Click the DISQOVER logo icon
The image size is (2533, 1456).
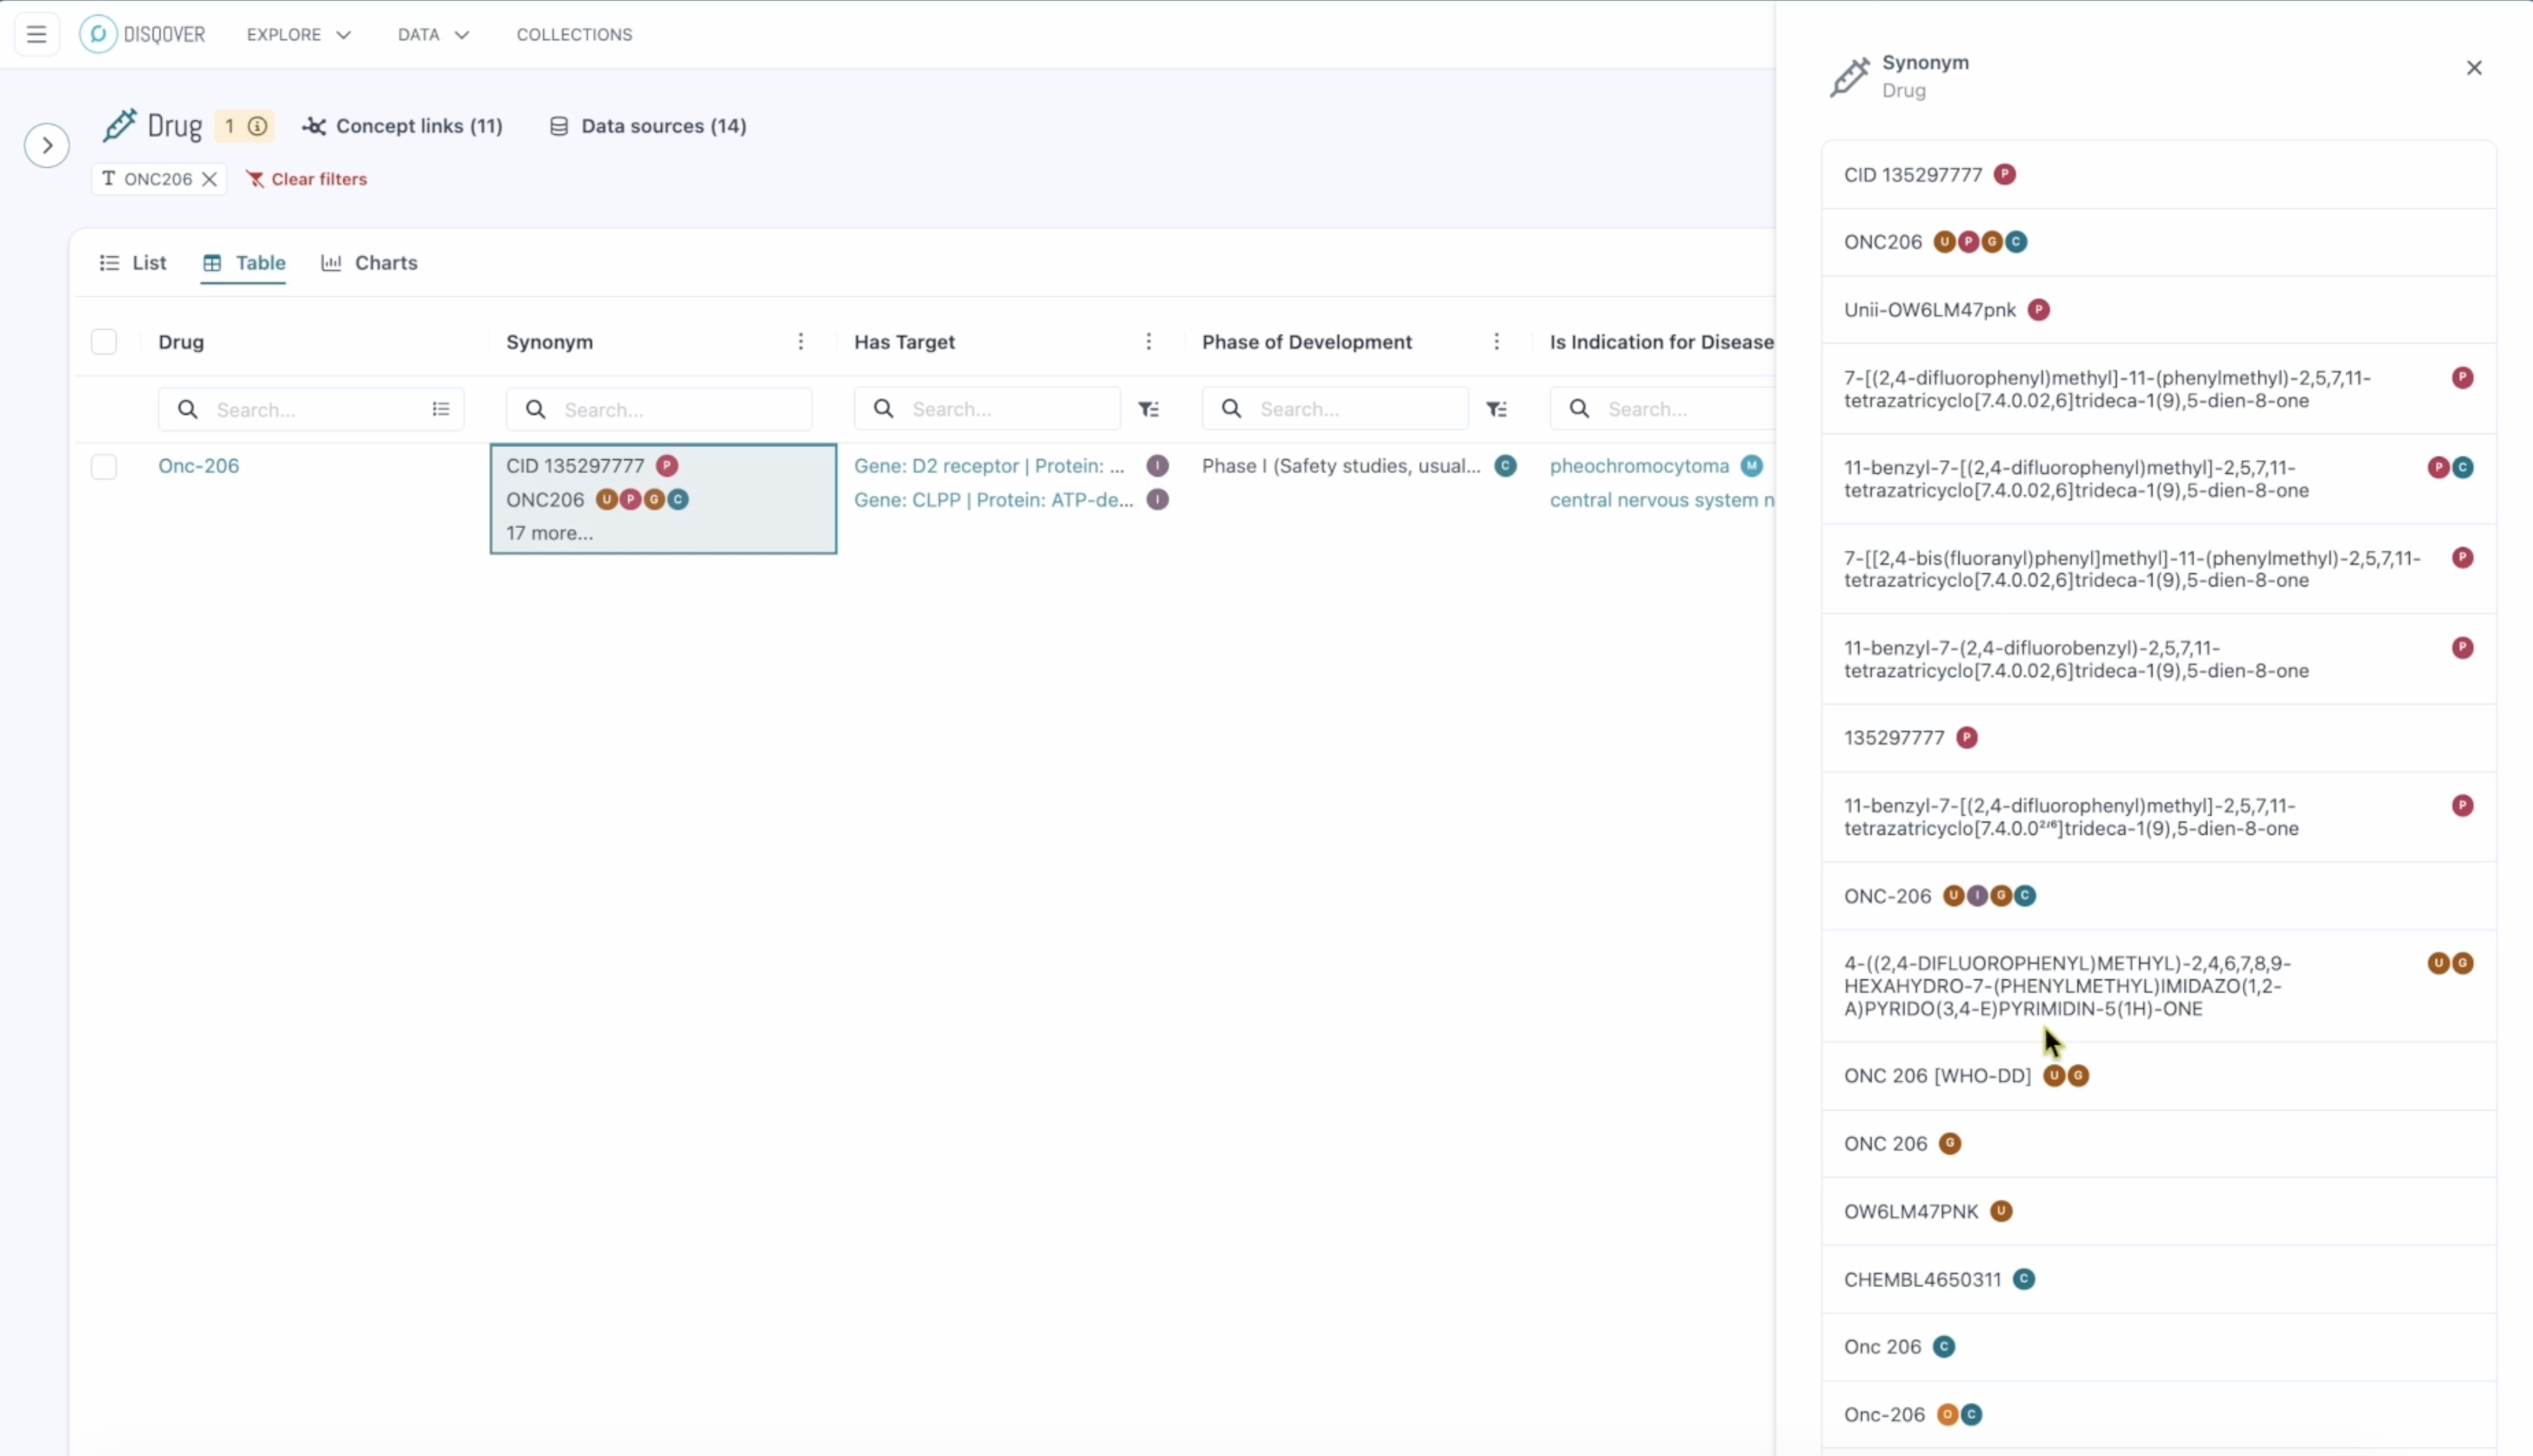[98, 34]
